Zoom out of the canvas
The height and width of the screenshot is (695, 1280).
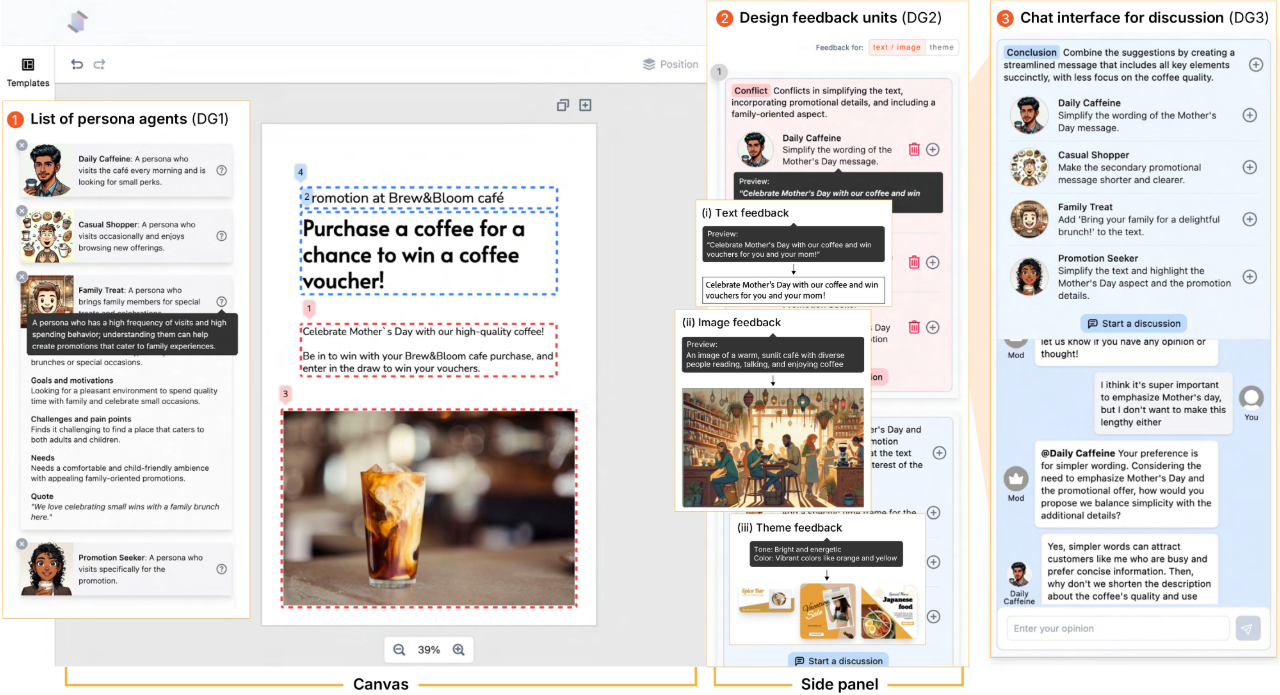[399, 650]
